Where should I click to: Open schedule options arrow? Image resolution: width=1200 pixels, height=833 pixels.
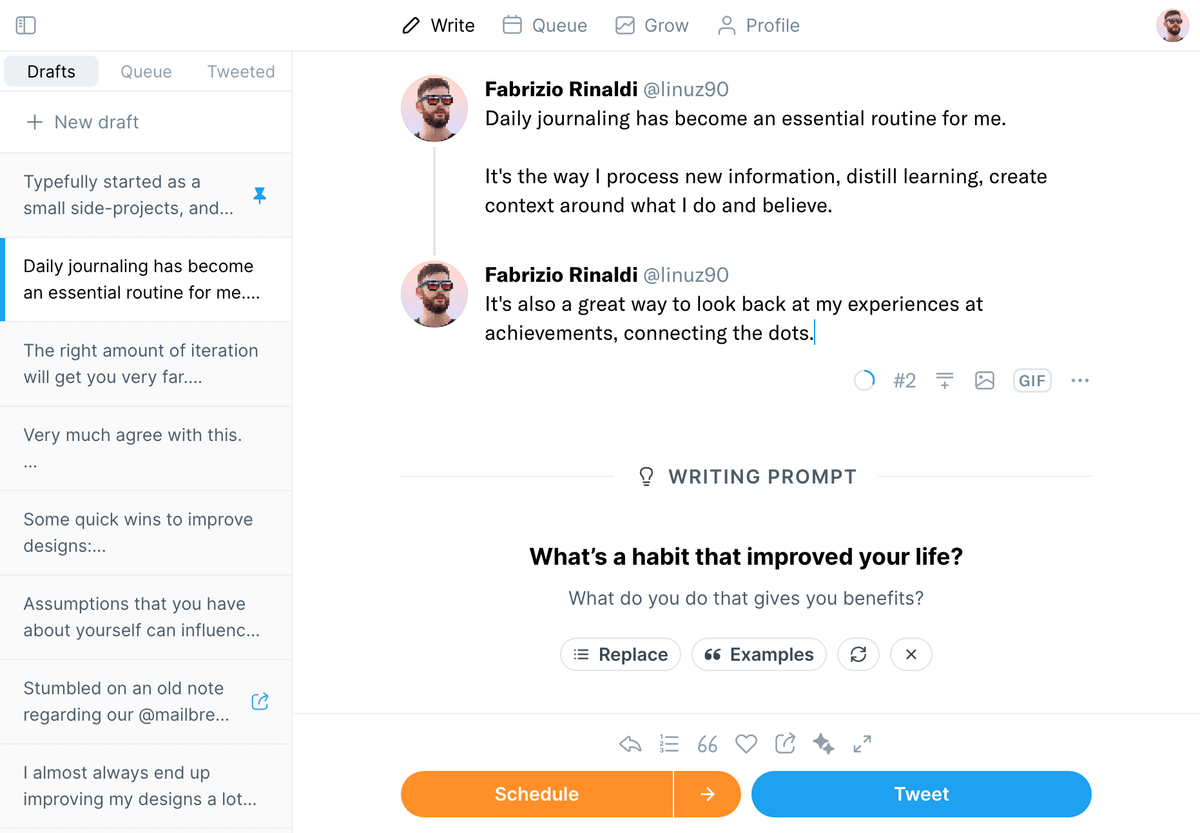[707, 794]
